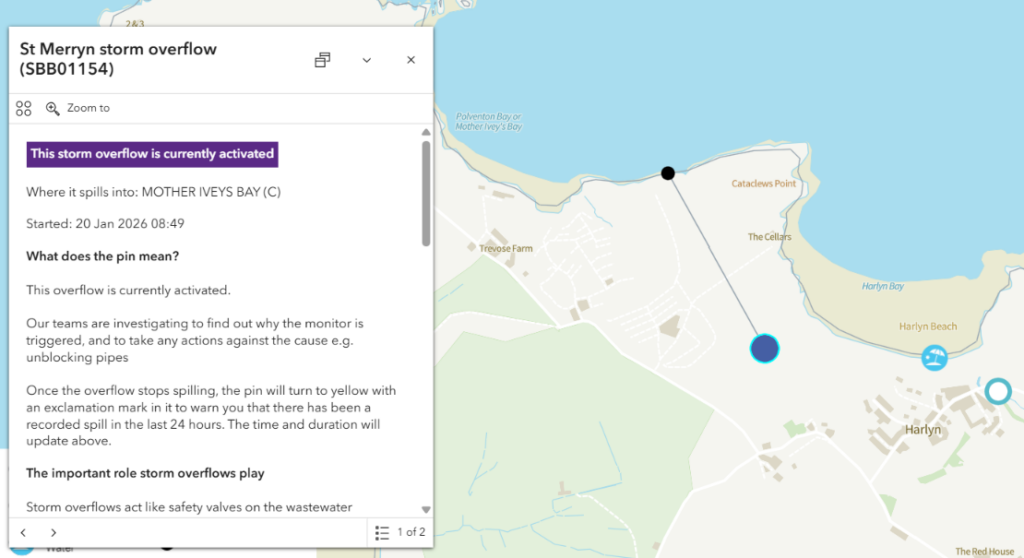Click the popup vertical scrollbar thumb
The height and width of the screenshot is (558, 1024).
426,192
